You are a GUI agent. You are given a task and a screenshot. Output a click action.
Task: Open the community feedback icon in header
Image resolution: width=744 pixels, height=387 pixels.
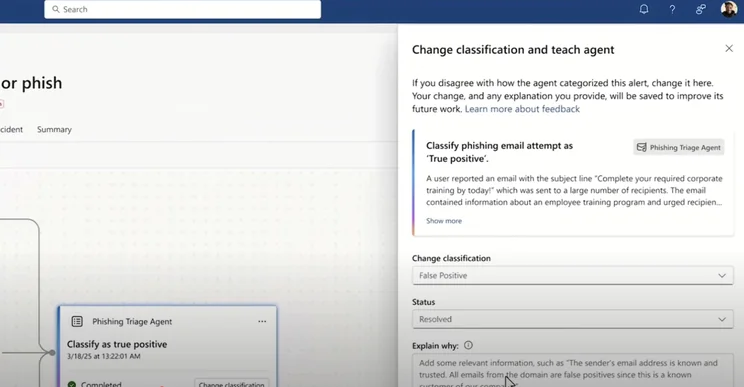pos(700,9)
